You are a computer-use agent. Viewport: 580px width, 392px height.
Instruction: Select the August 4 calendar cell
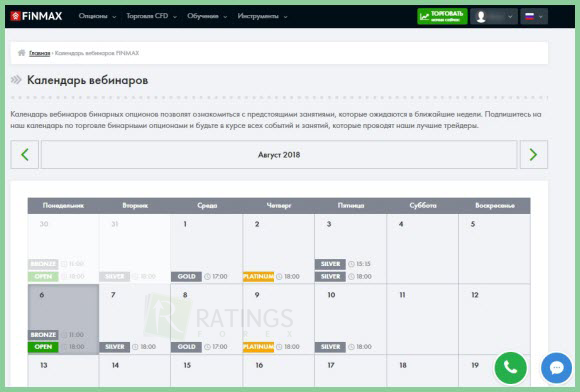(422, 249)
